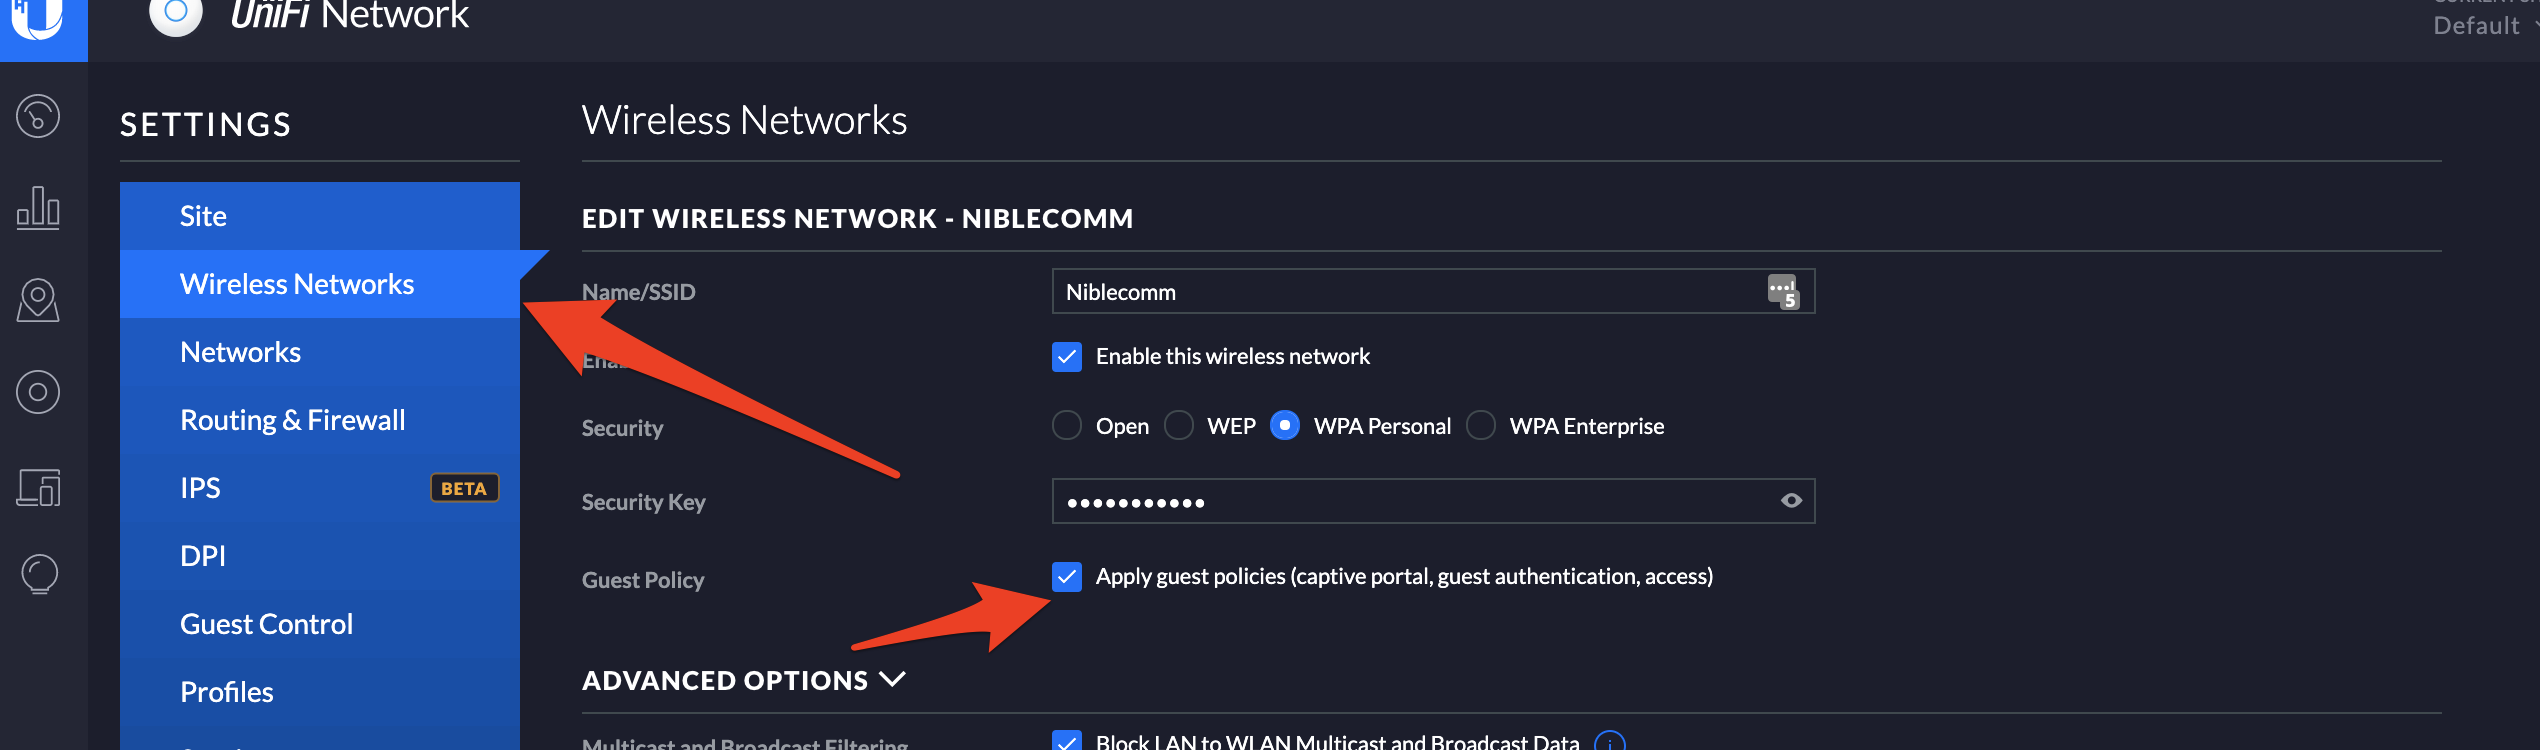This screenshot has height=750, width=2540.
Task: Open the Dashboard gauge icon
Action: [x=38, y=116]
